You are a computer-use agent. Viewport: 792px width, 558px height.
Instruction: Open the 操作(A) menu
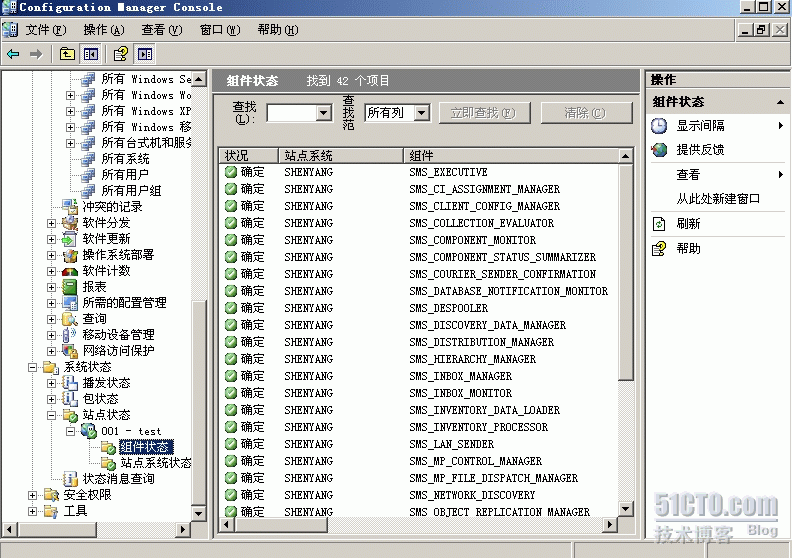point(104,30)
